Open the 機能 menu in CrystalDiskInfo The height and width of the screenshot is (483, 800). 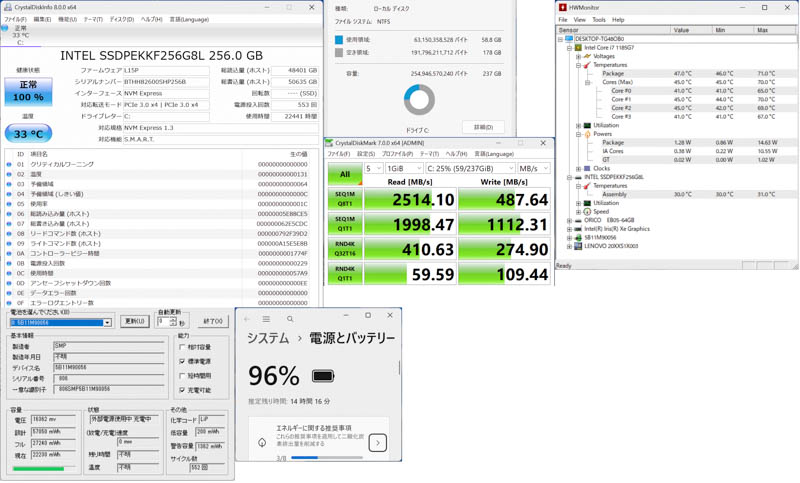pos(67,19)
